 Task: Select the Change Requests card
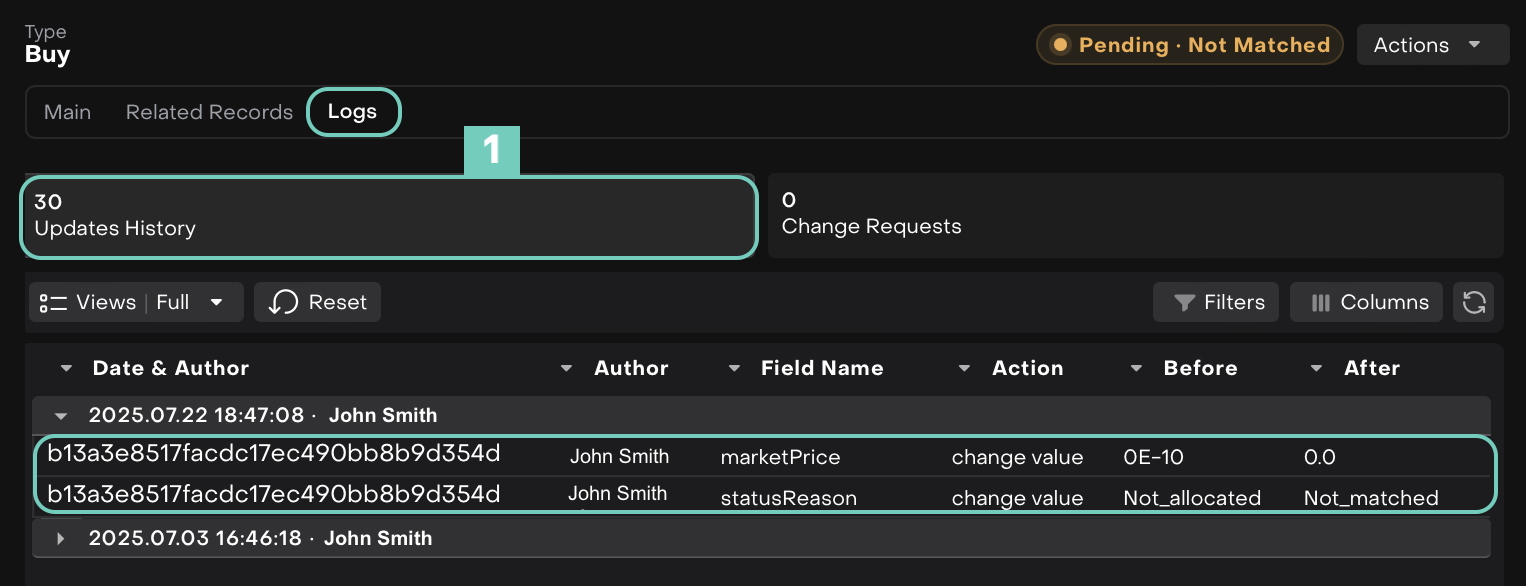(1134, 214)
